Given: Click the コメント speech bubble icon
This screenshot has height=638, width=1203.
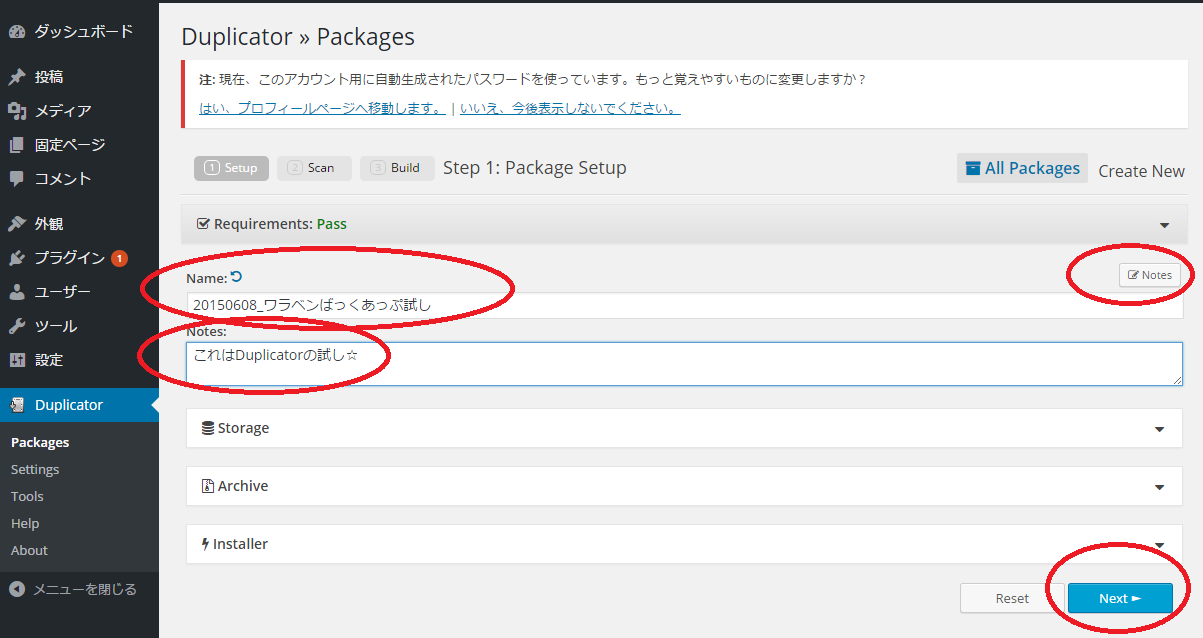Looking at the screenshot, I should click(x=17, y=179).
